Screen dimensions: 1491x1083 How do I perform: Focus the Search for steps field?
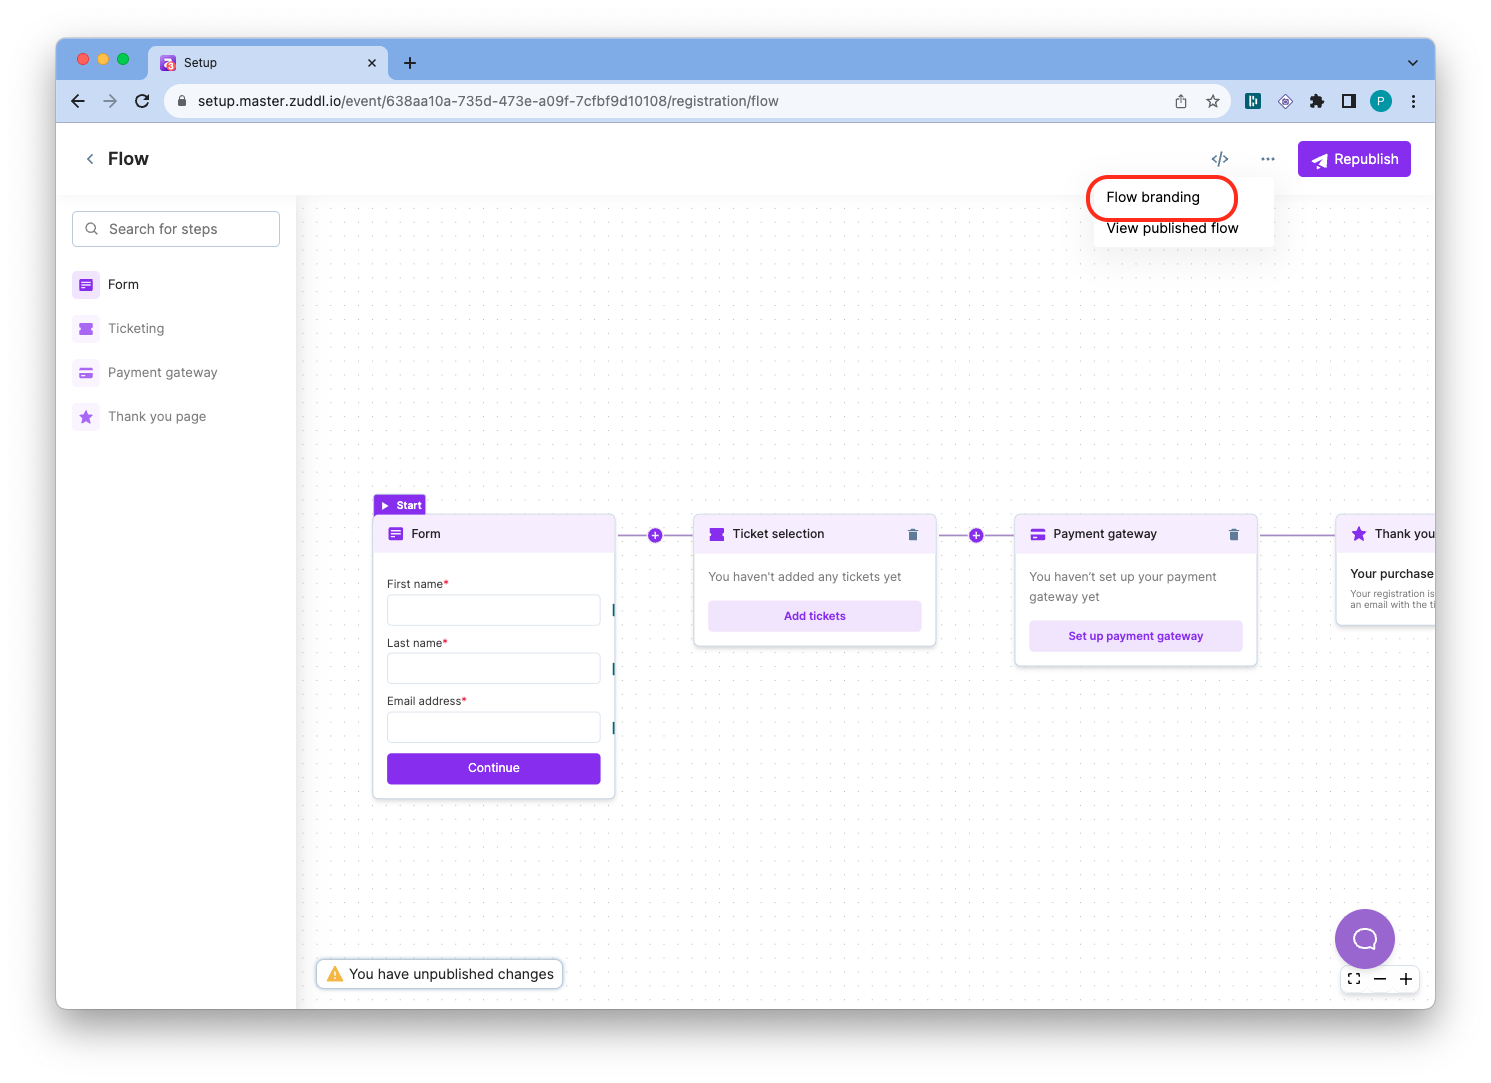click(x=176, y=229)
